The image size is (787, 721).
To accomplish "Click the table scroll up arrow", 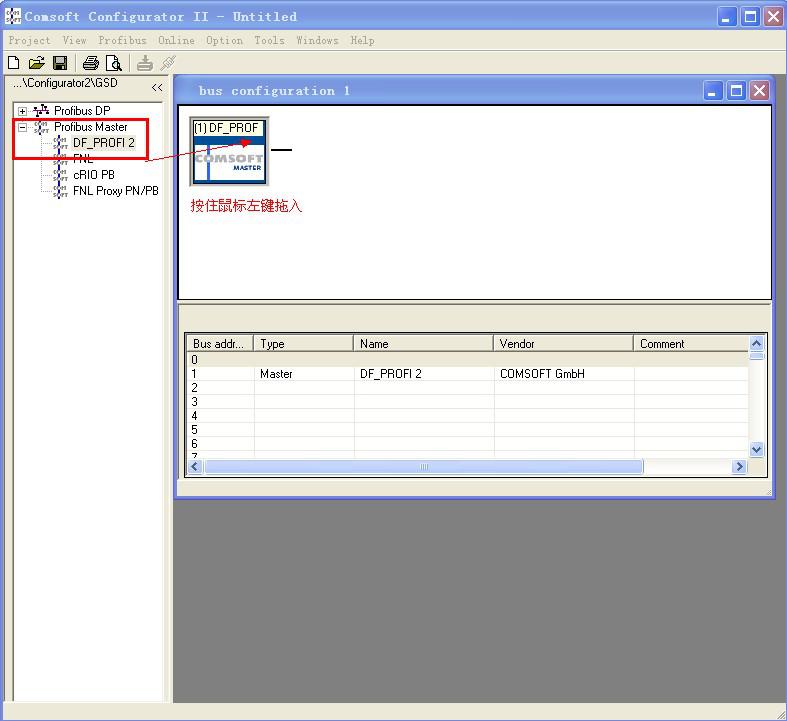I will coord(756,343).
